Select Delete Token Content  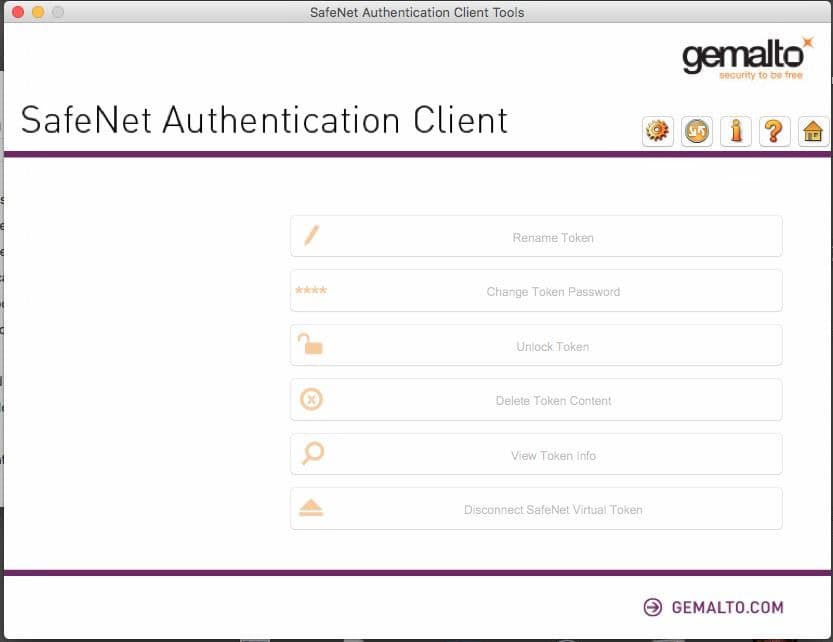coord(536,400)
